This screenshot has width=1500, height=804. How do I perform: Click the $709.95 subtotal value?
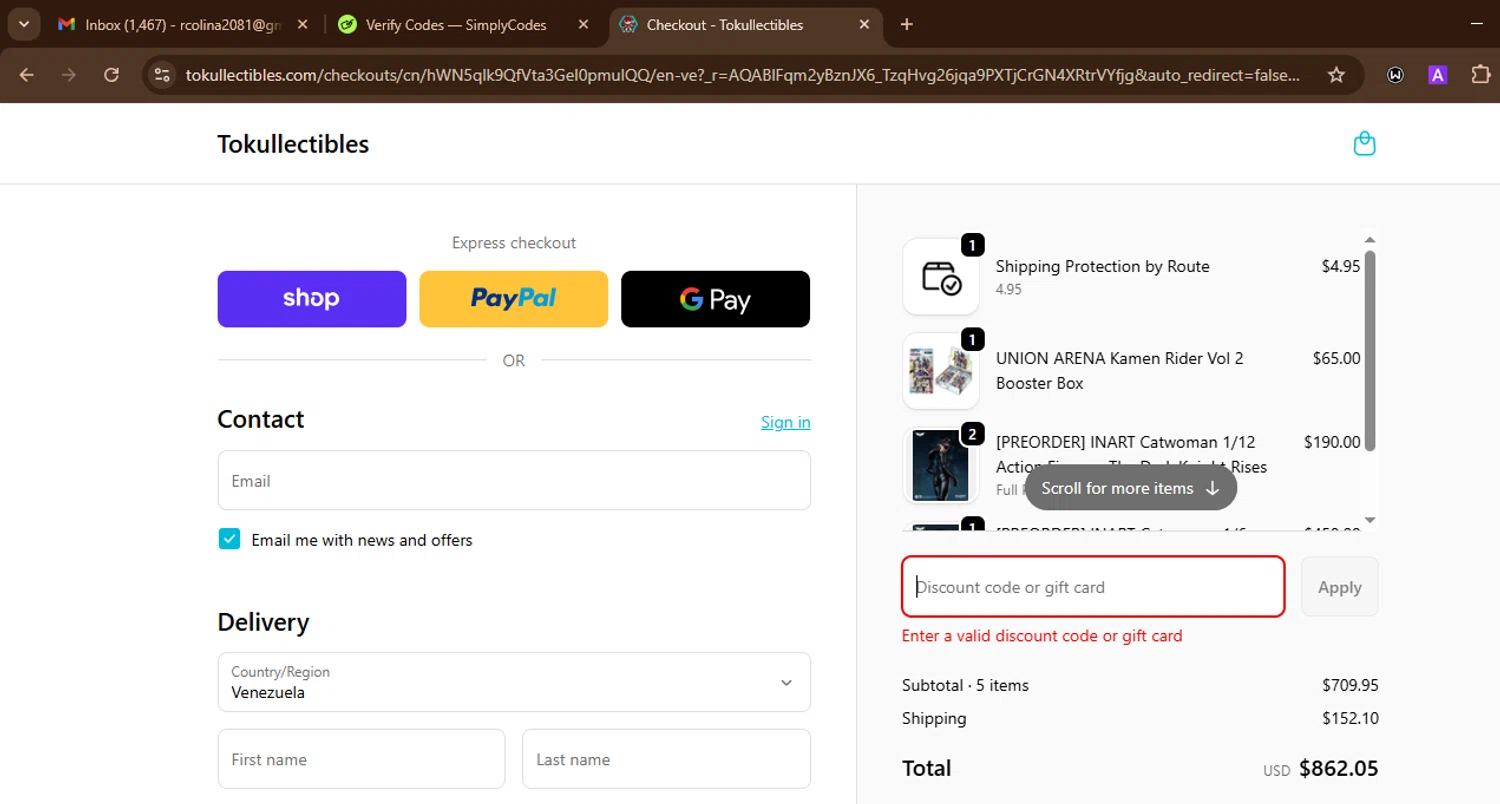click(1350, 685)
